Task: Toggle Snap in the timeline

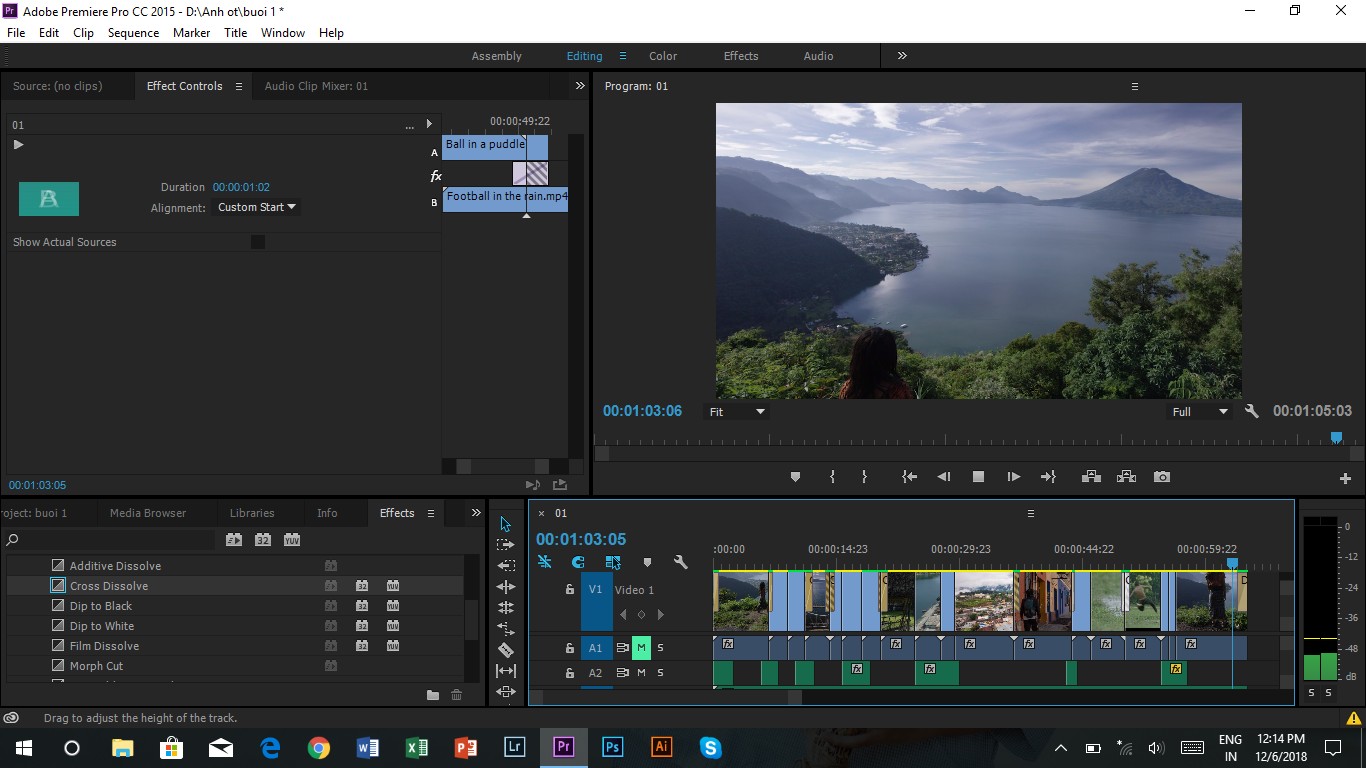Action: pos(578,562)
